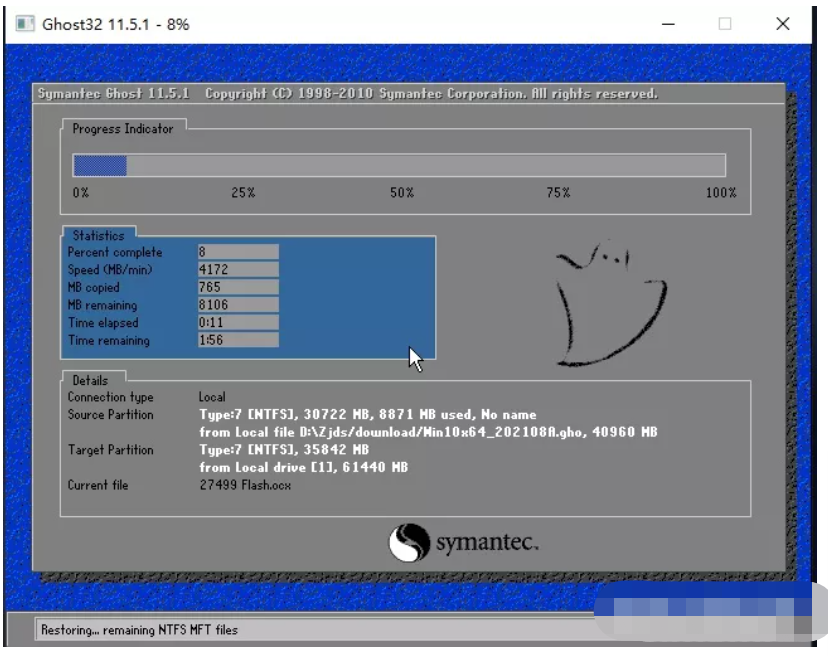Click the Percent complete value field
The width and height of the screenshot is (828, 656).
coord(238,252)
